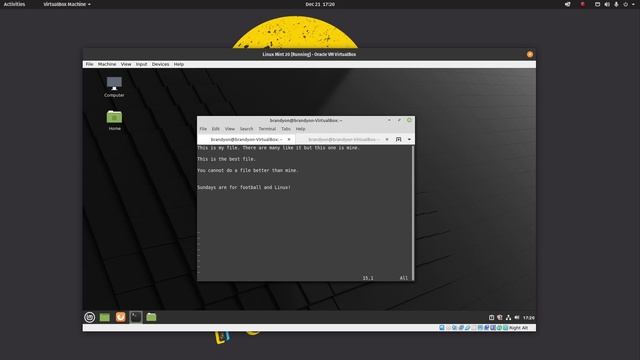Close the first active terminal tab

click(x=289, y=140)
